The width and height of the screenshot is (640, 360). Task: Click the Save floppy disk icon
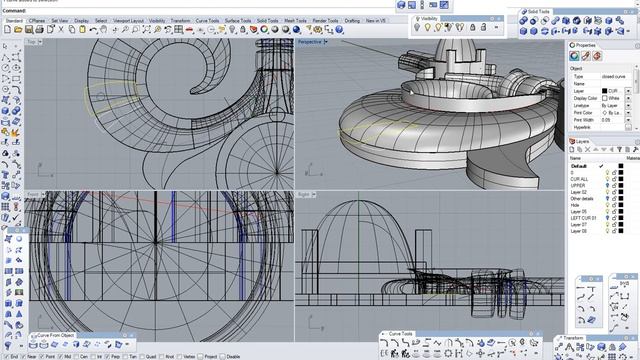pos(29,29)
